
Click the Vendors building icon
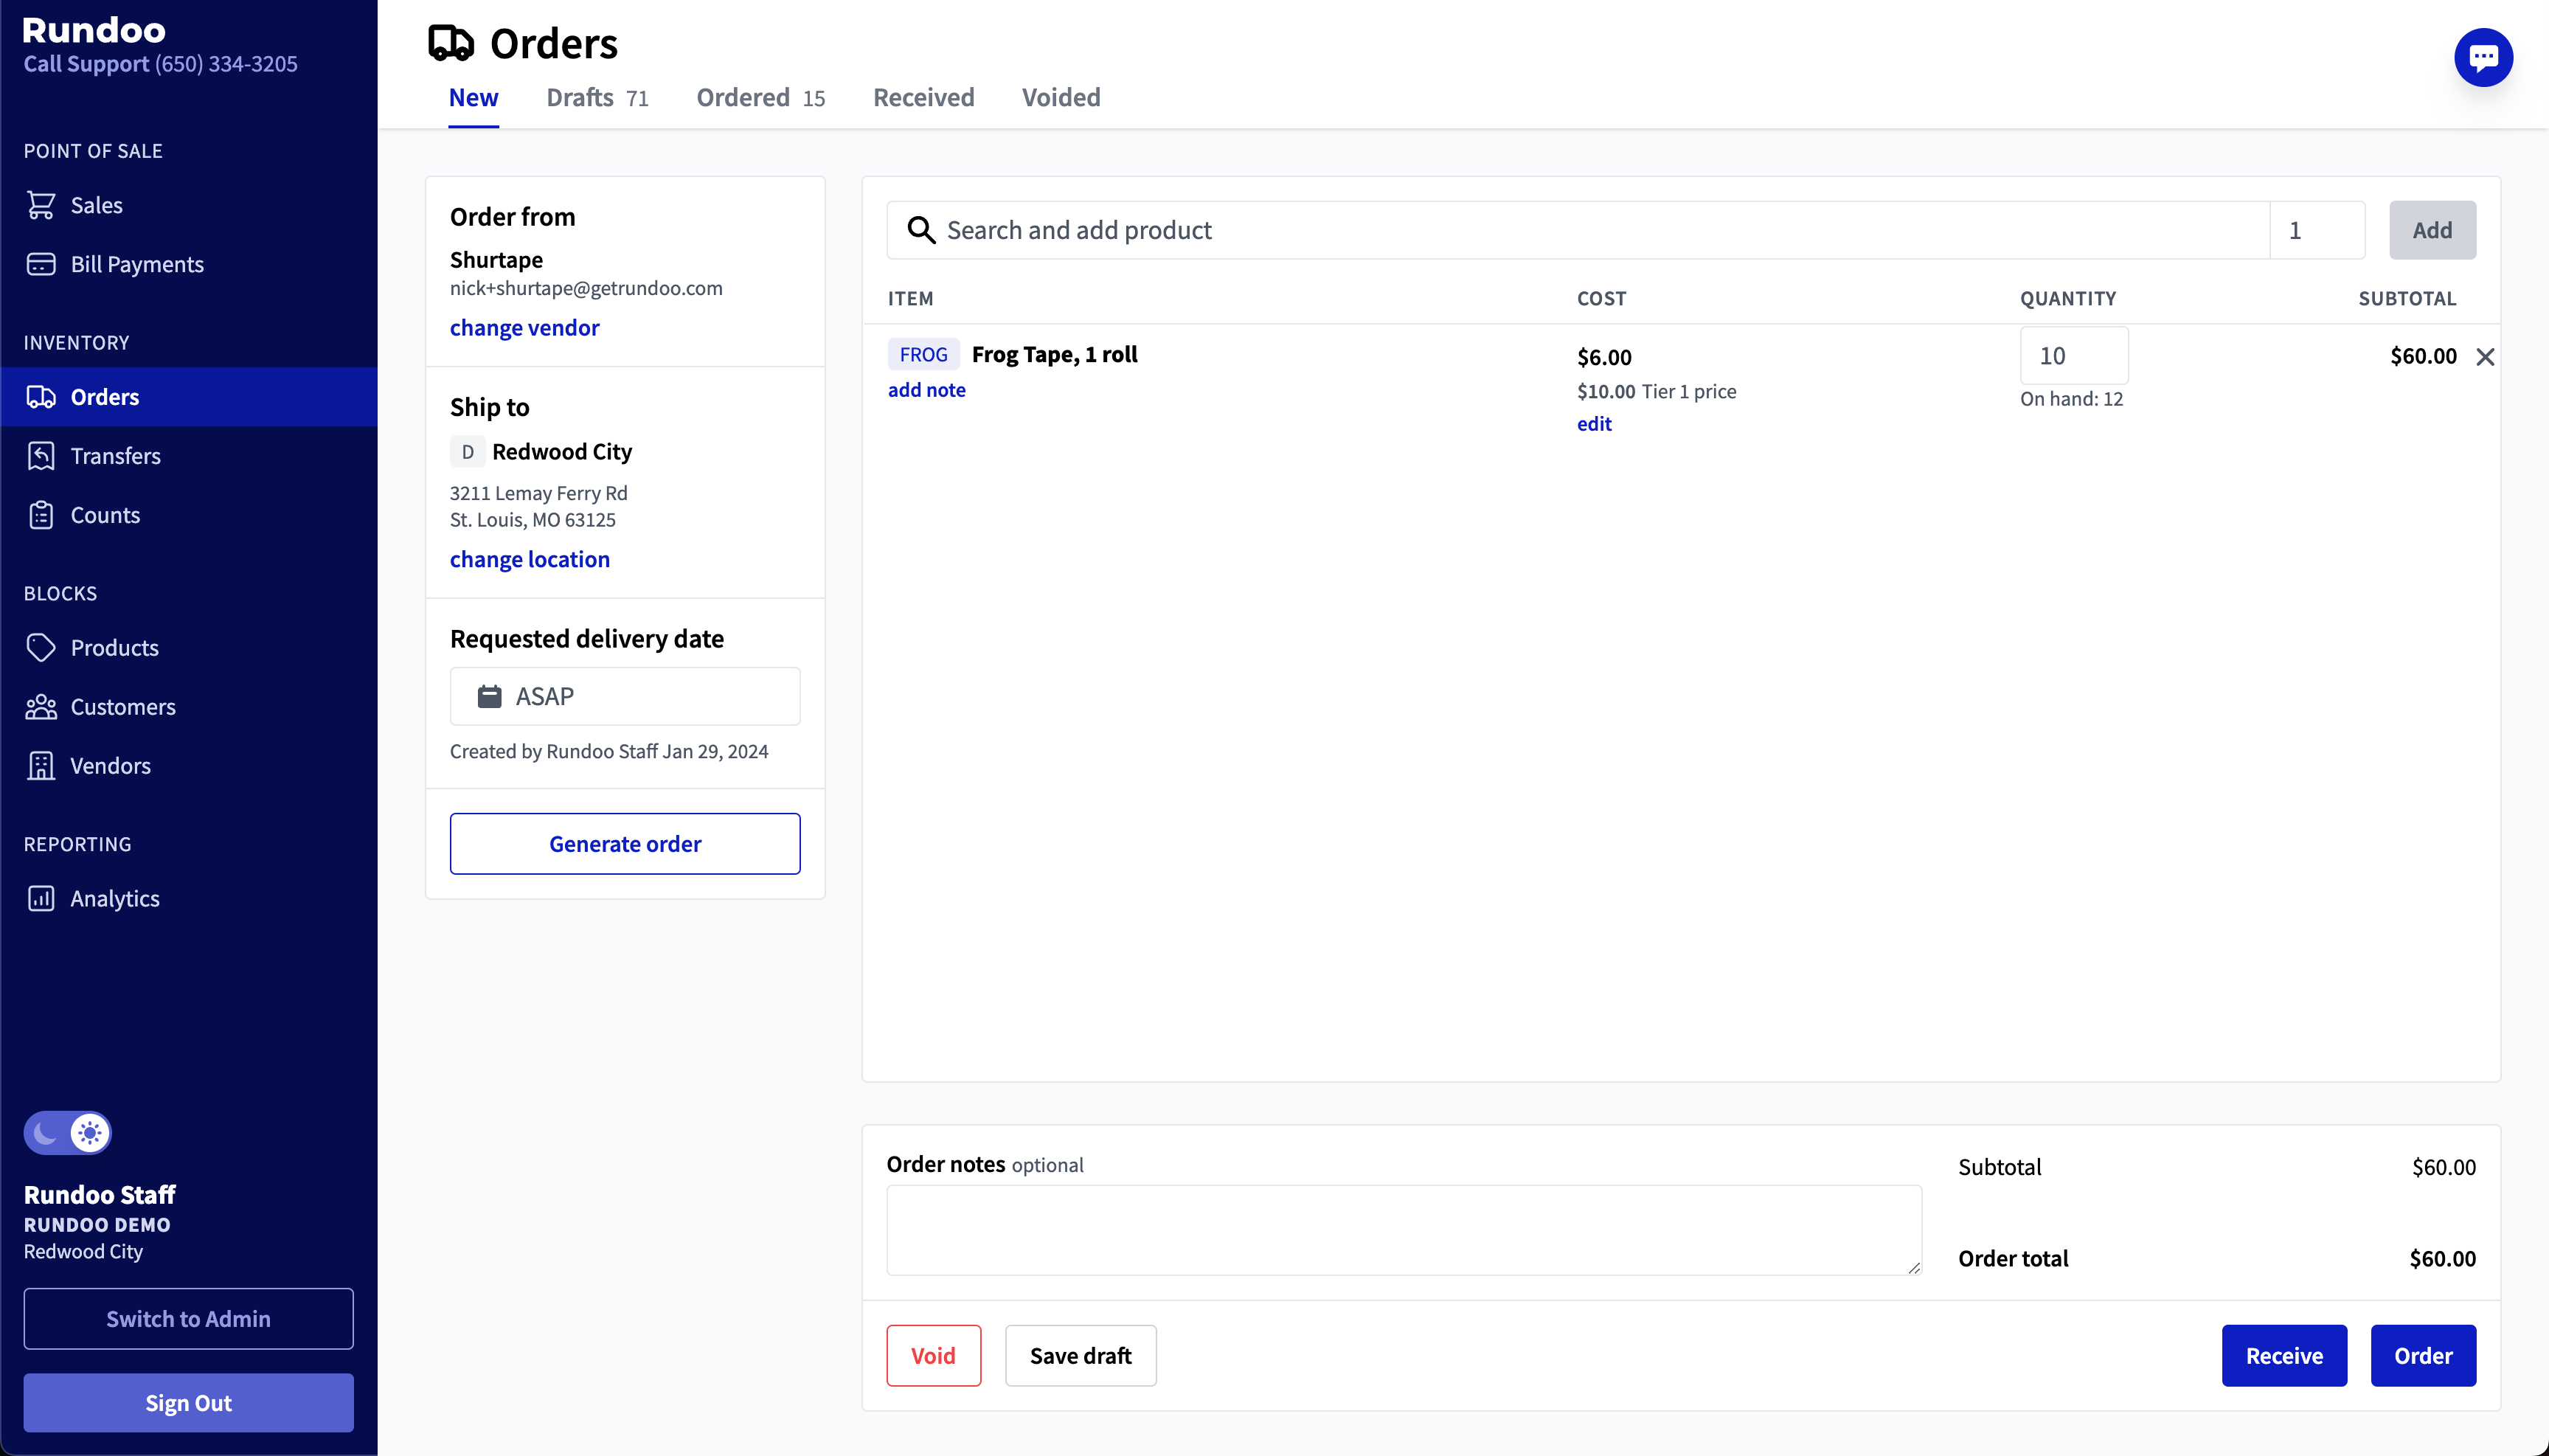[41, 766]
